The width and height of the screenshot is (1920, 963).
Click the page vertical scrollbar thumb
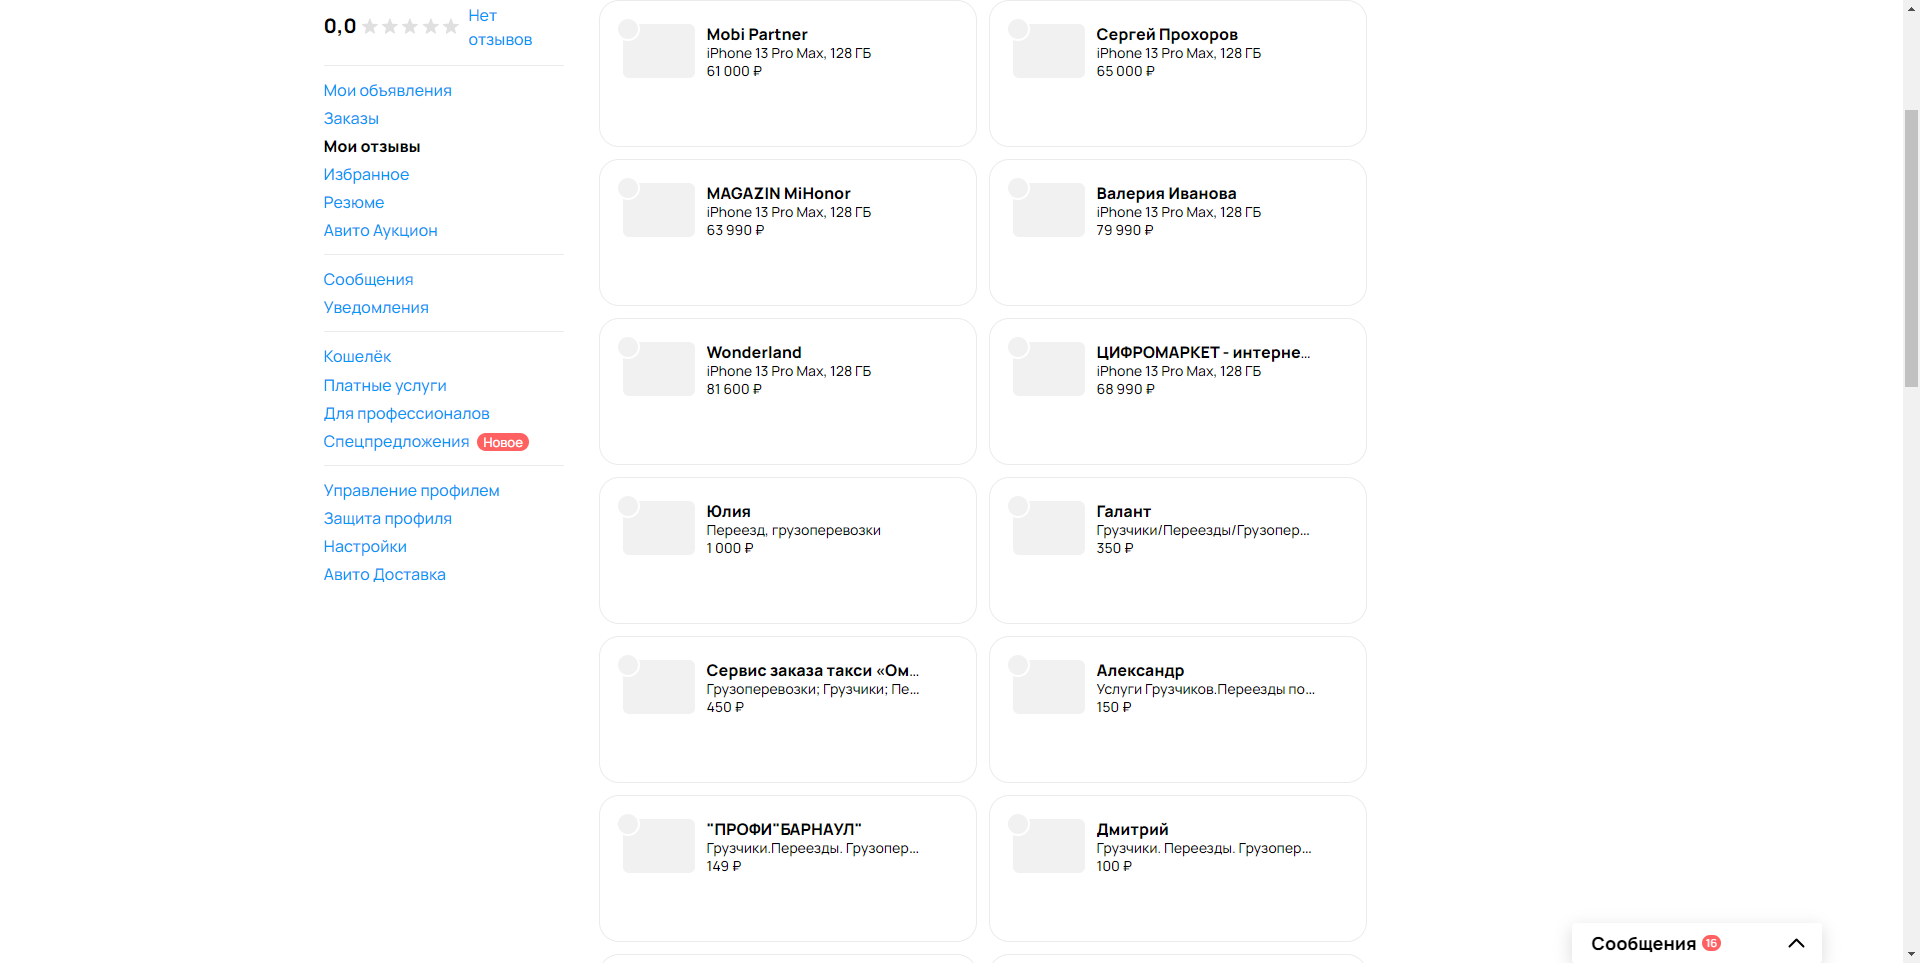[1911, 248]
